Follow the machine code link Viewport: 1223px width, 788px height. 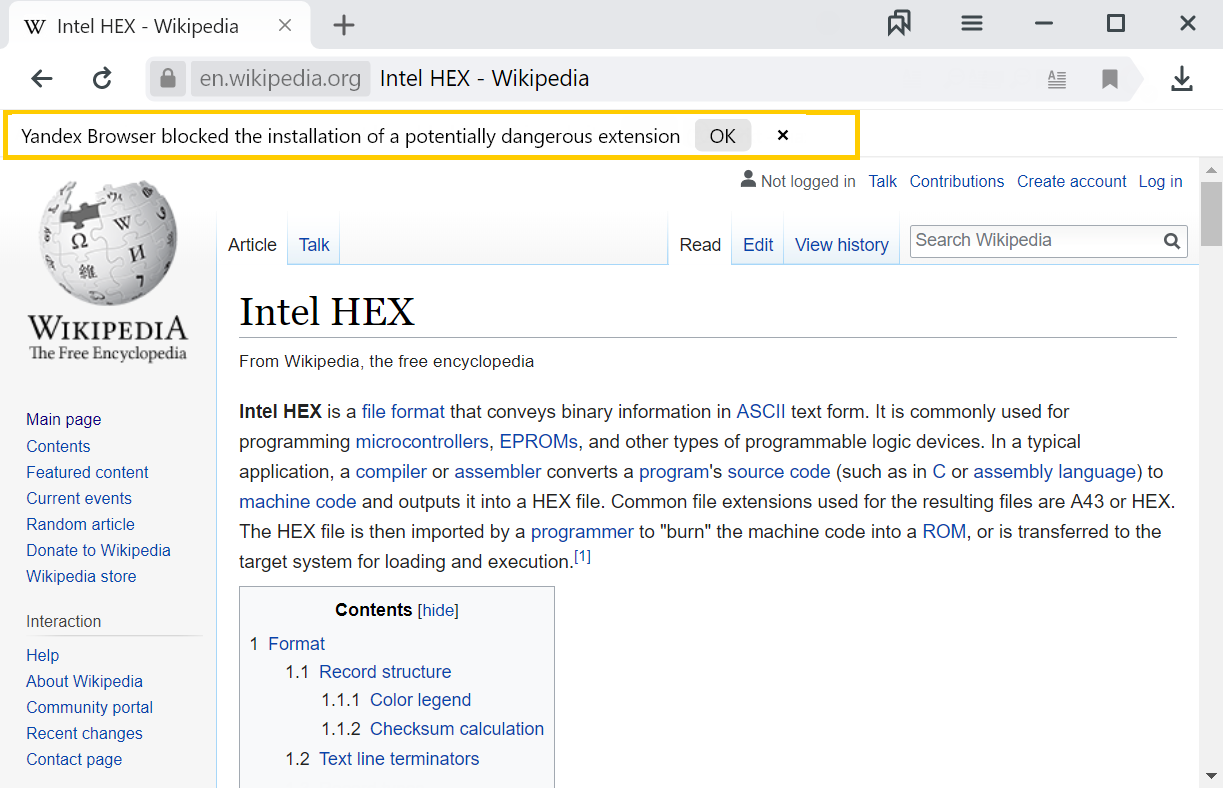click(297, 502)
